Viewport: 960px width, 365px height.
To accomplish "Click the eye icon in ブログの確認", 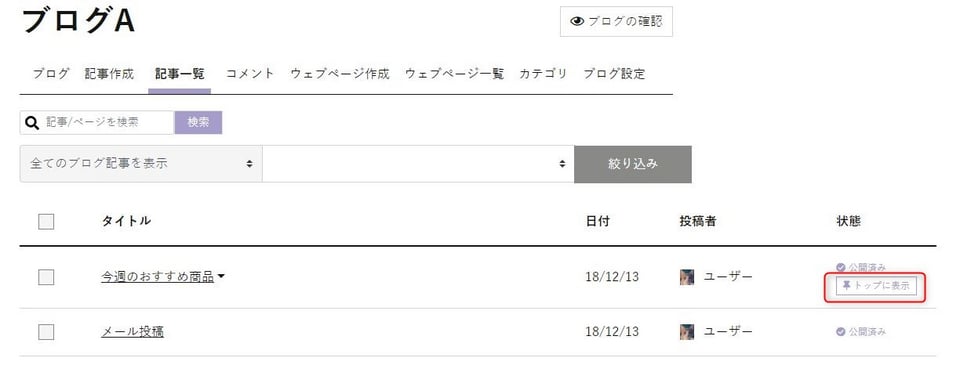I will coord(577,21).
